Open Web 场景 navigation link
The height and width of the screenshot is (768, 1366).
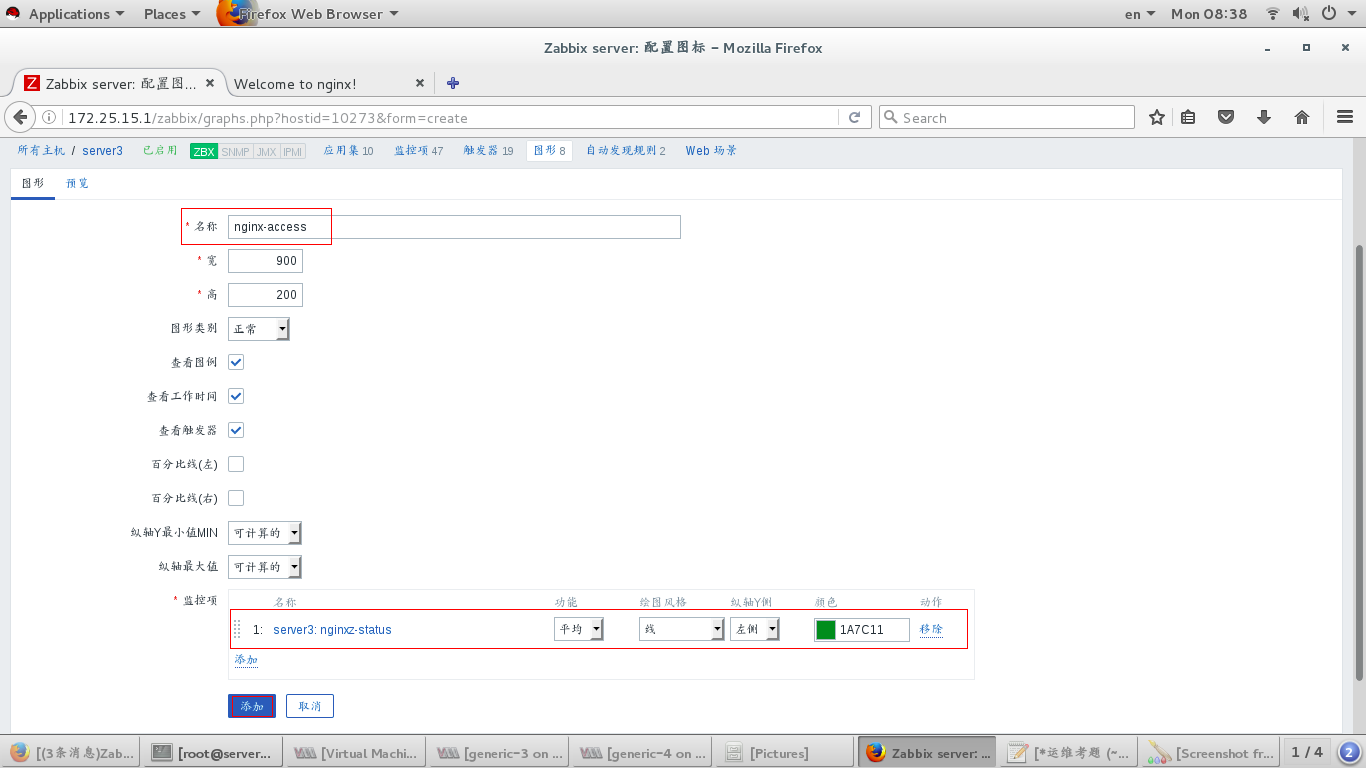(x=711, y=151)
